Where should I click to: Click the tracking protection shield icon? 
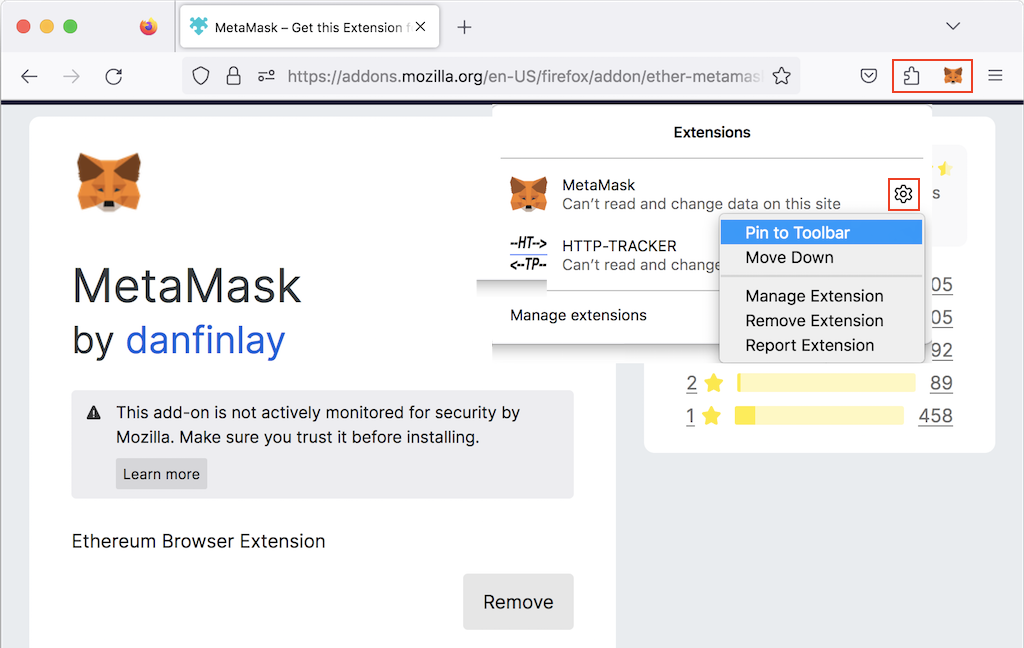click(x=200, y=75)
